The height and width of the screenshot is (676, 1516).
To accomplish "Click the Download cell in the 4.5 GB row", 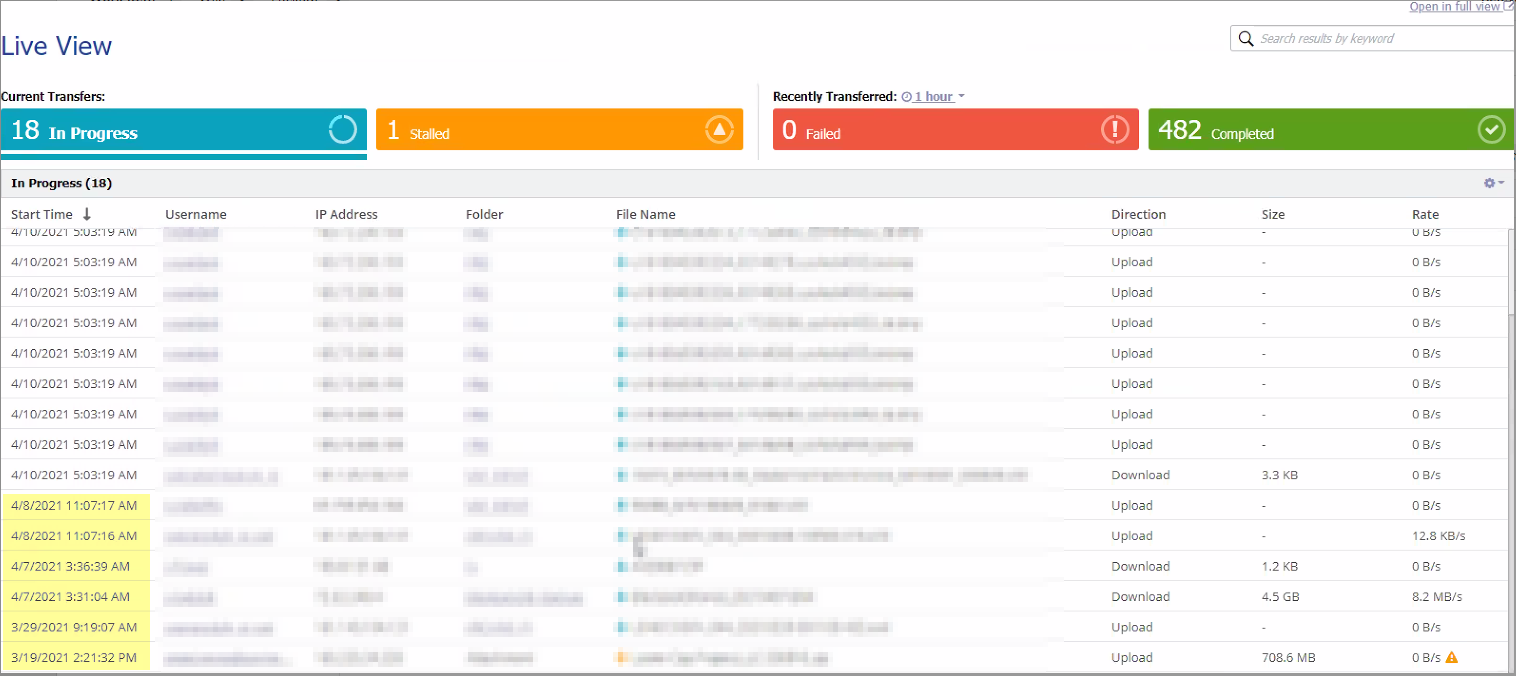I will 1140,597.
